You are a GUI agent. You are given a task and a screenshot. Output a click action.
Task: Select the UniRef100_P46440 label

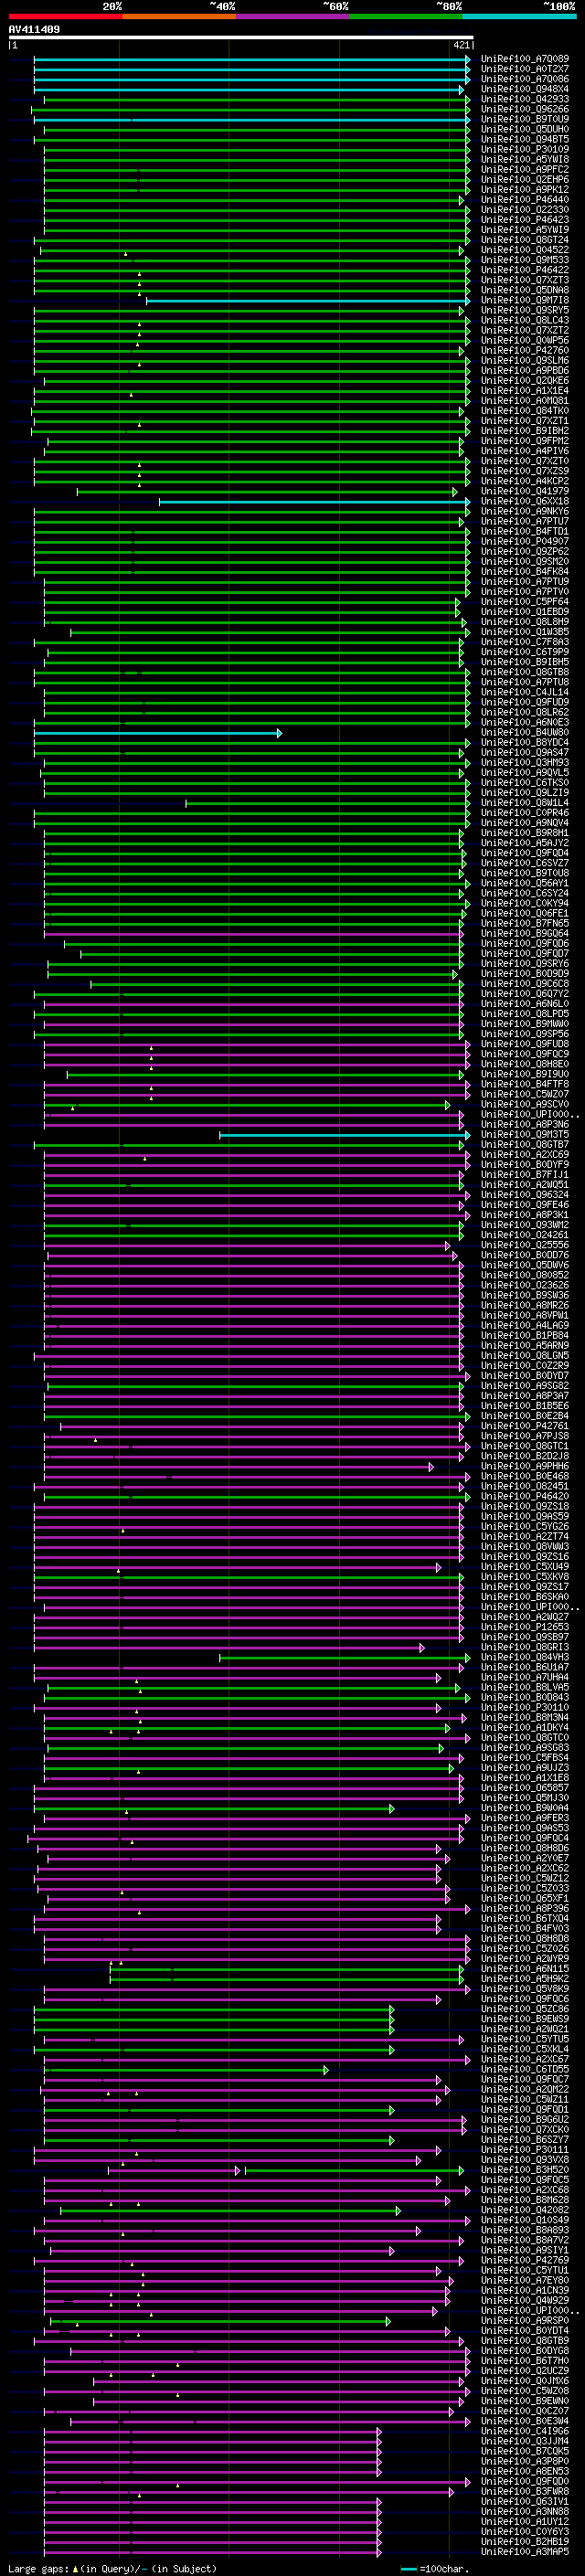(x=525, y=200)
